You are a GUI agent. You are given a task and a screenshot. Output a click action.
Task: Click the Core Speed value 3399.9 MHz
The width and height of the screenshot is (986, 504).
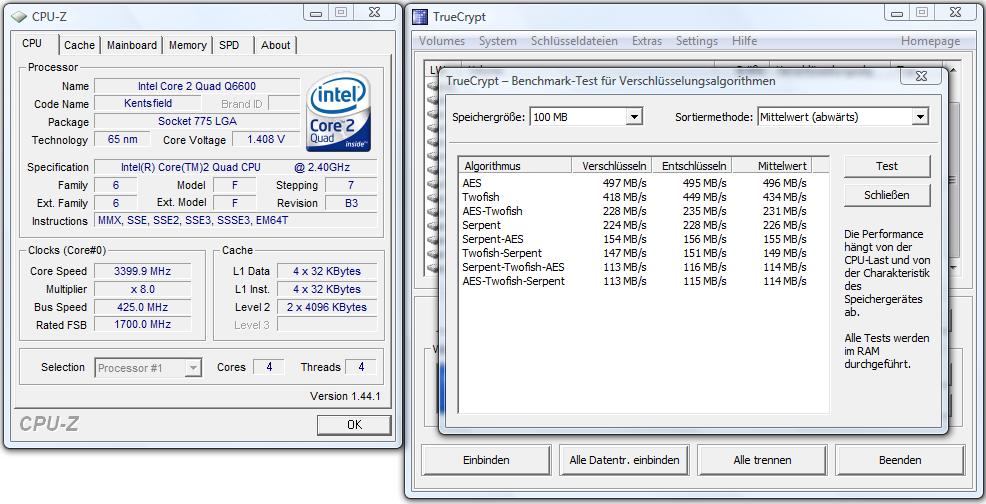point(143,271)
